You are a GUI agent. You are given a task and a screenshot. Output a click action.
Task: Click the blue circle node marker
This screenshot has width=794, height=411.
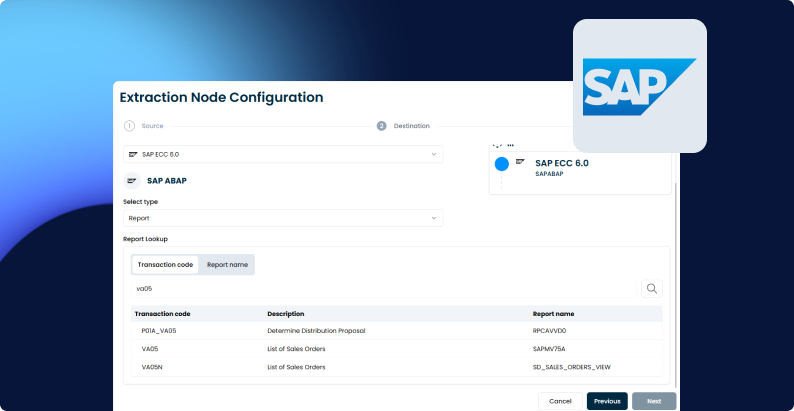coord(501,164)
